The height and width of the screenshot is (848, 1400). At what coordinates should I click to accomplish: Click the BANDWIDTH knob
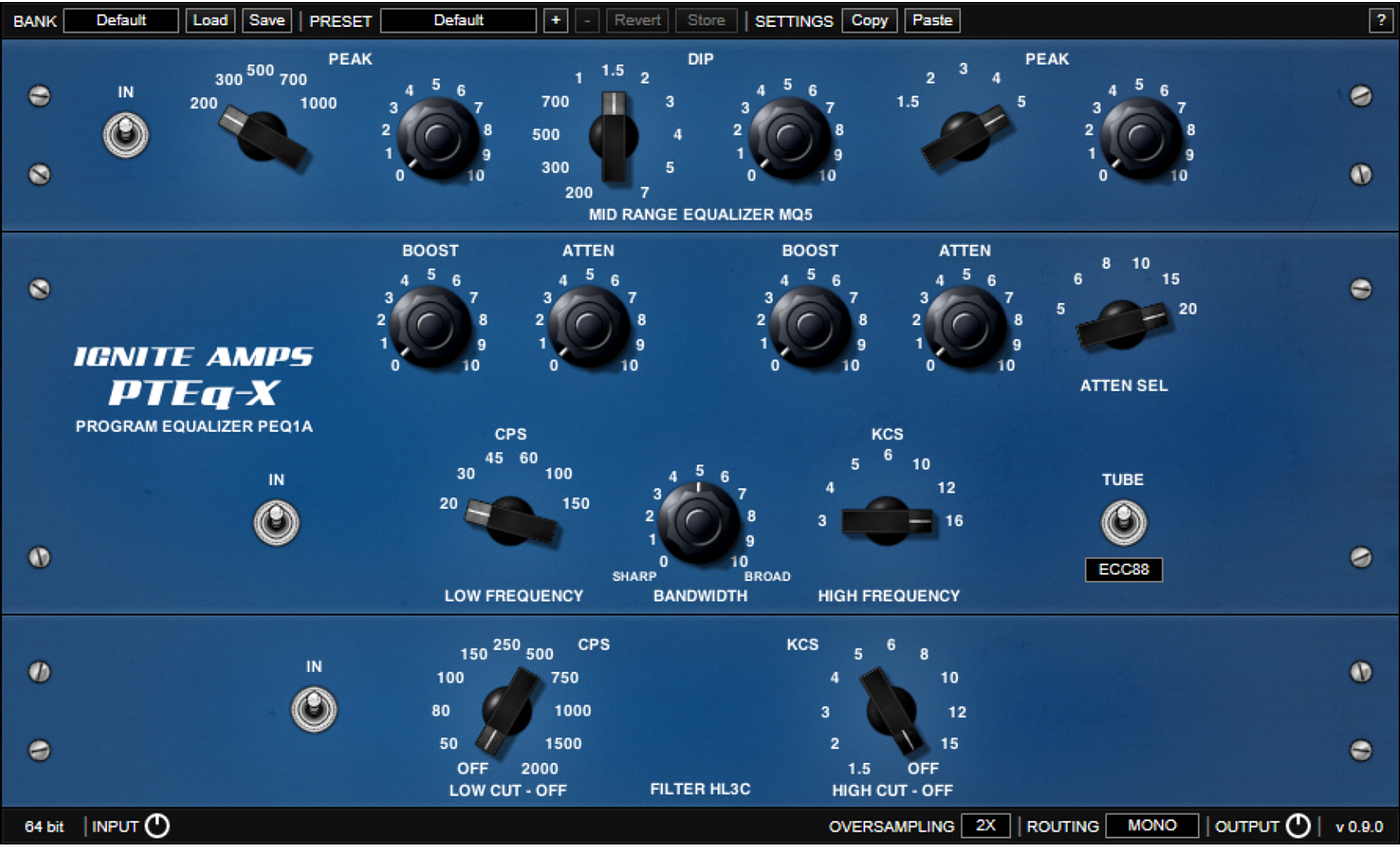(699, 522)
